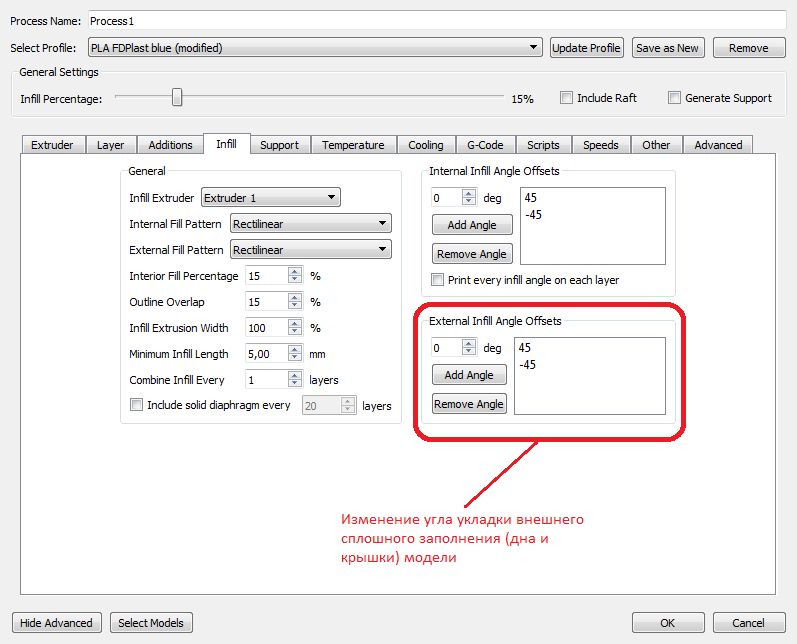Viewport: 797px width, 644px height.
Task: Select 45 in Internal Infill Angle Offsets list
Action: (531, 198)
